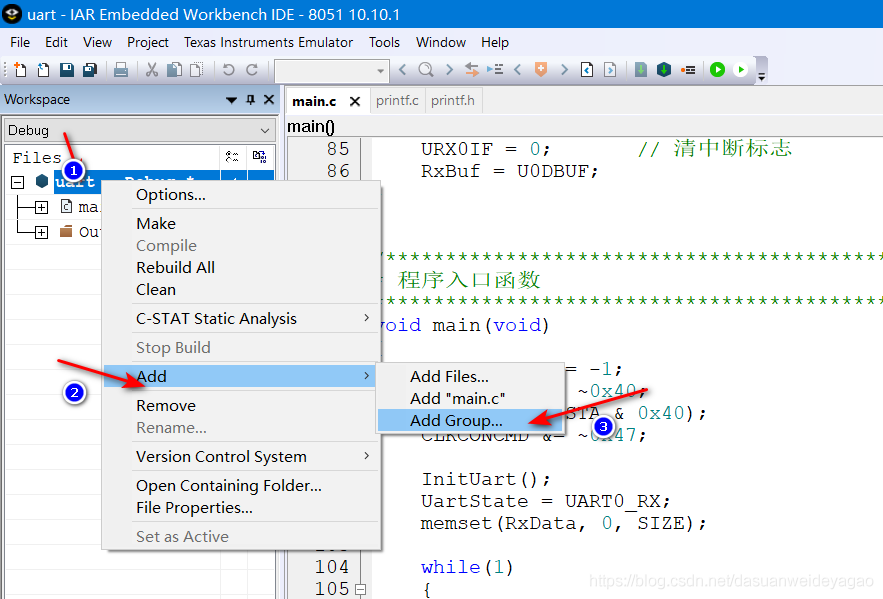The width and height of the screenshot is (883, 599).
Task: Click the Save All toolbar icon
Action: click(90, 70)
